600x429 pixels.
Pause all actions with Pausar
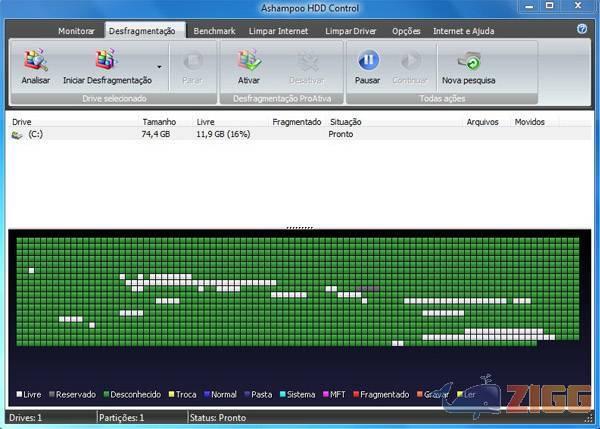[367, 62]
